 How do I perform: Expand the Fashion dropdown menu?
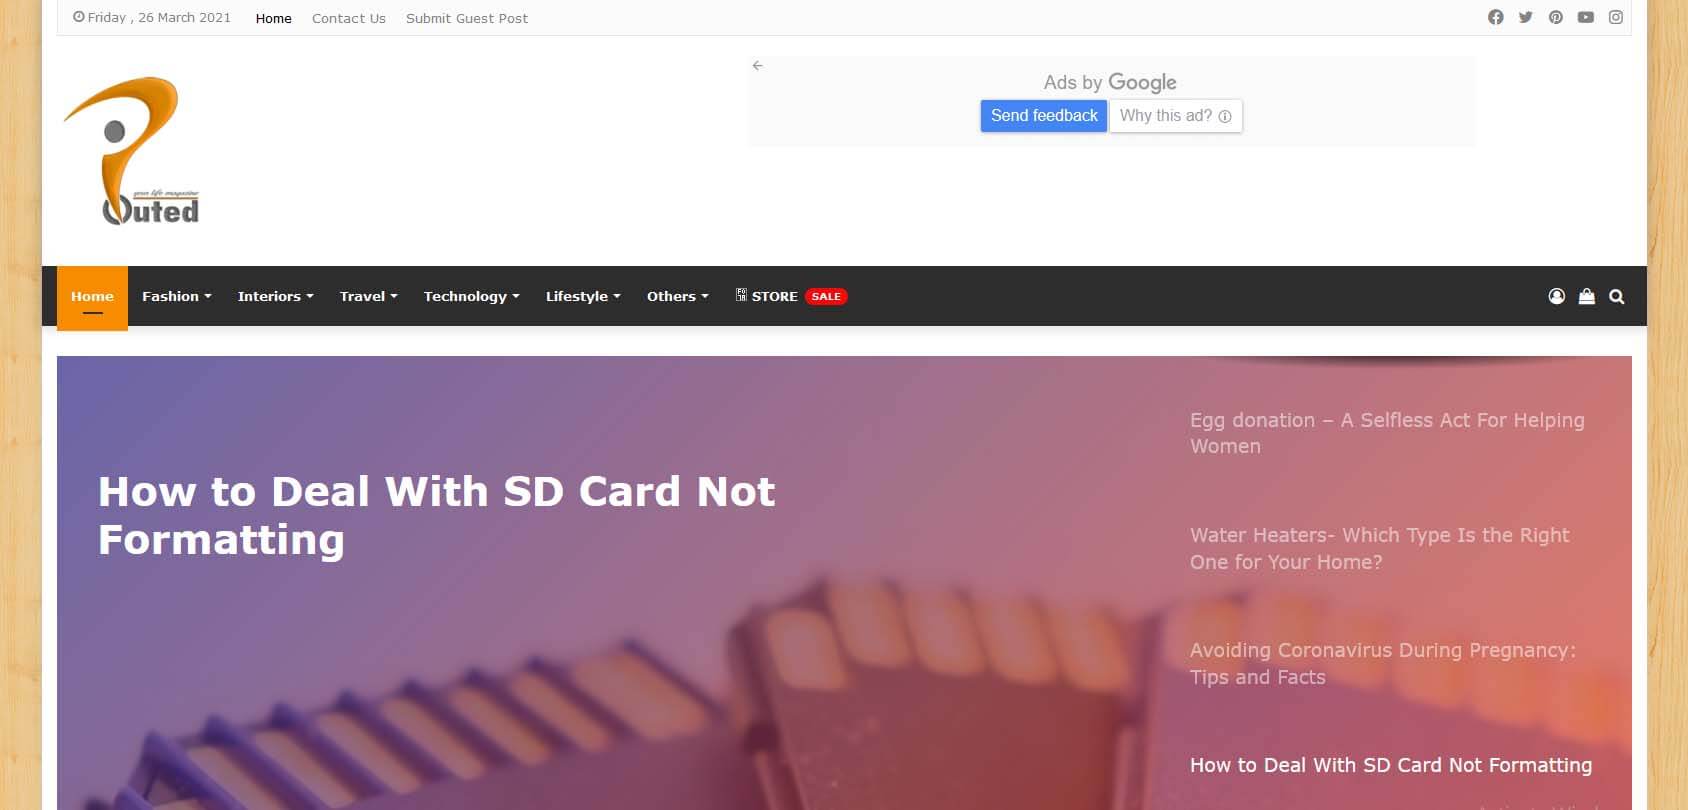pos(176,296)
